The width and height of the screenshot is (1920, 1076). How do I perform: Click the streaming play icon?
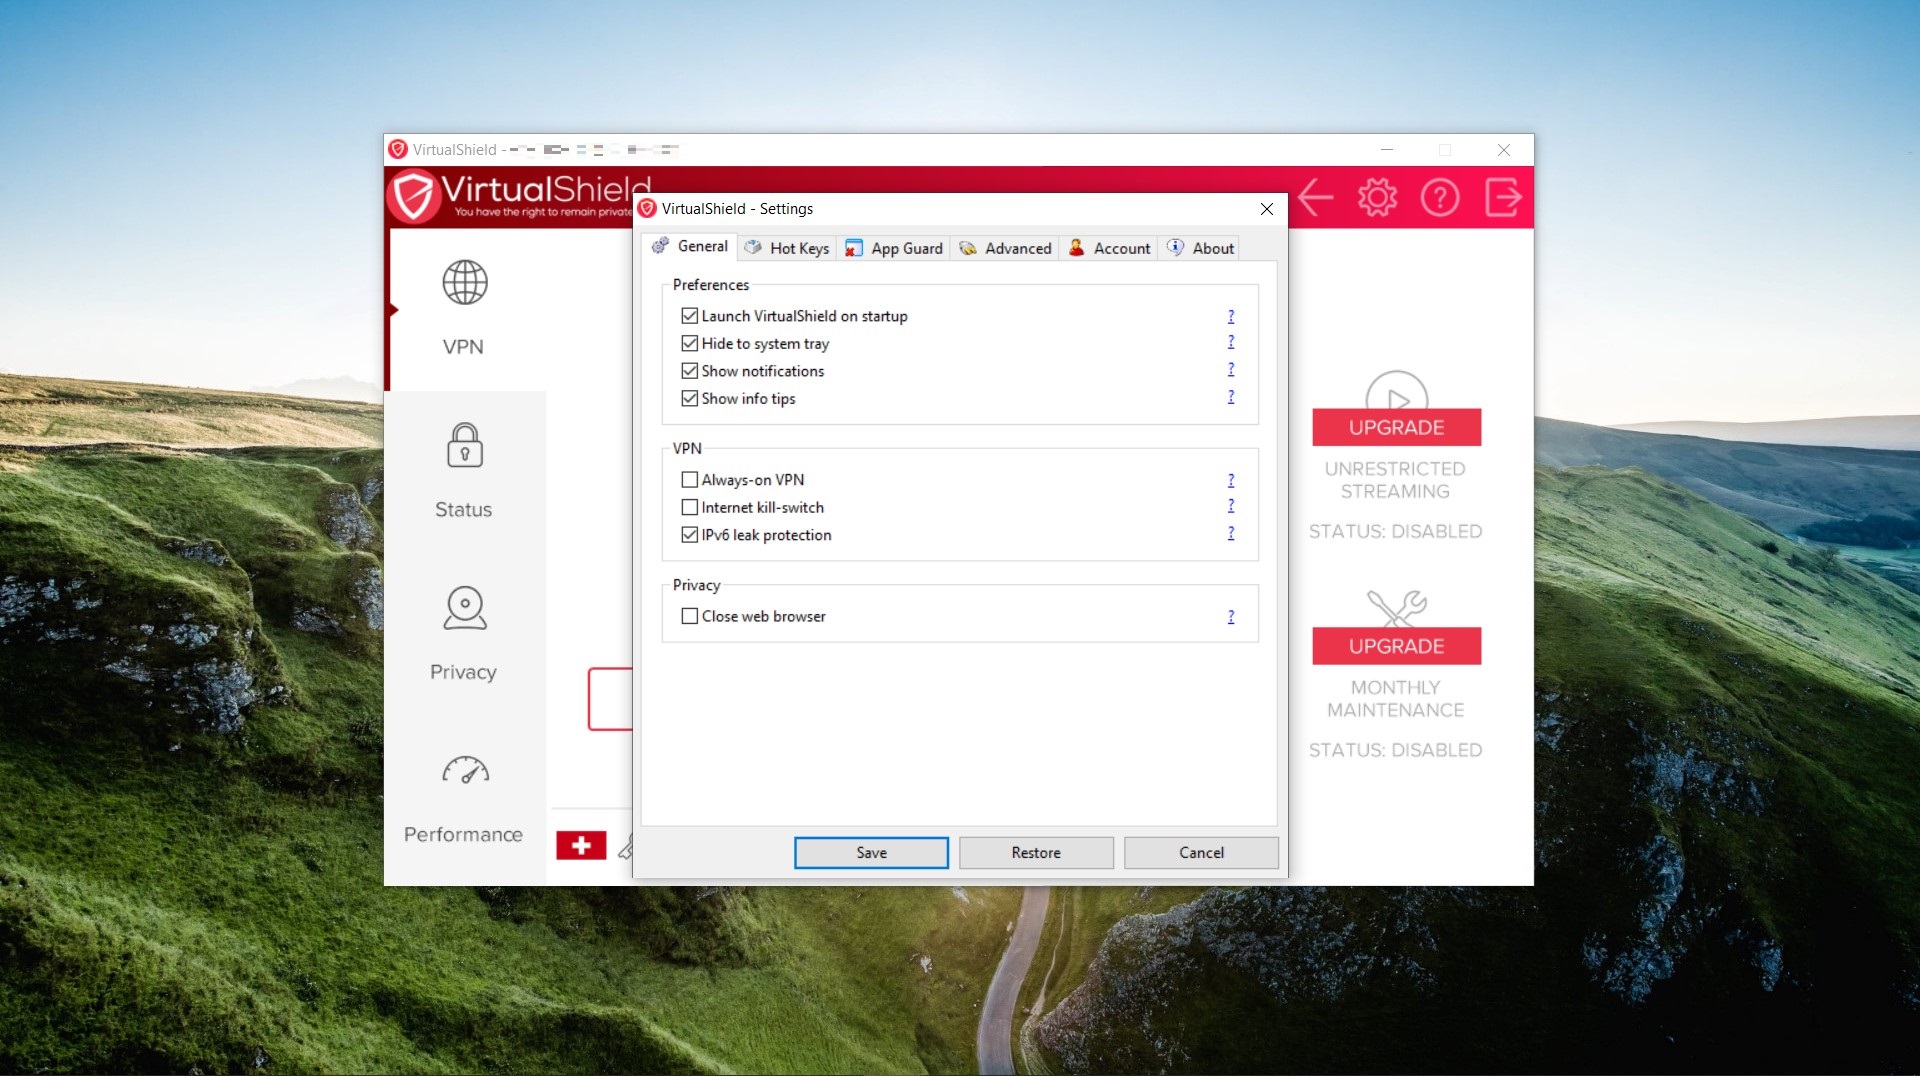(x=1397, y=391)
